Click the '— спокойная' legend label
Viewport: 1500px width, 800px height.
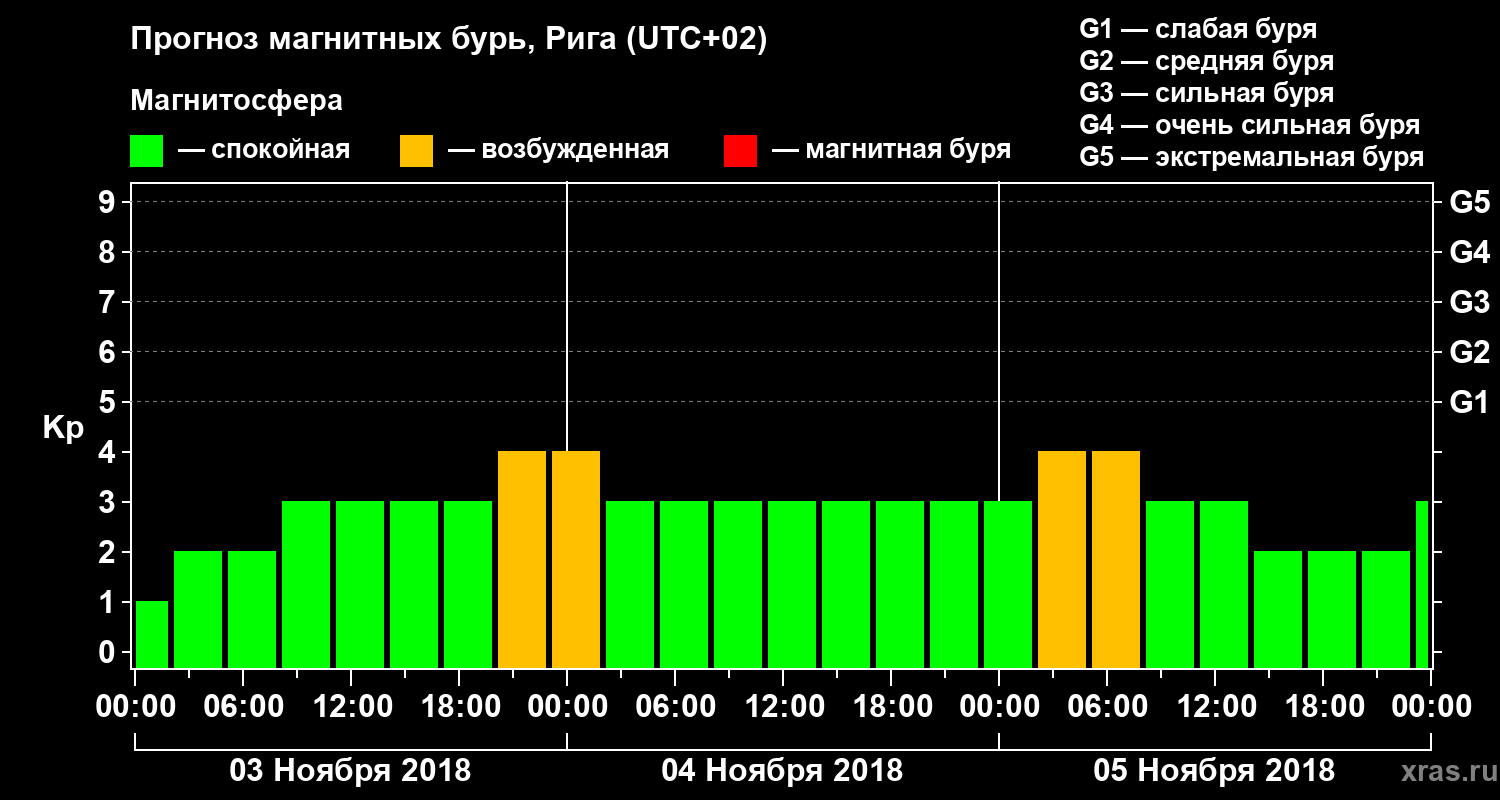[264, 150]
